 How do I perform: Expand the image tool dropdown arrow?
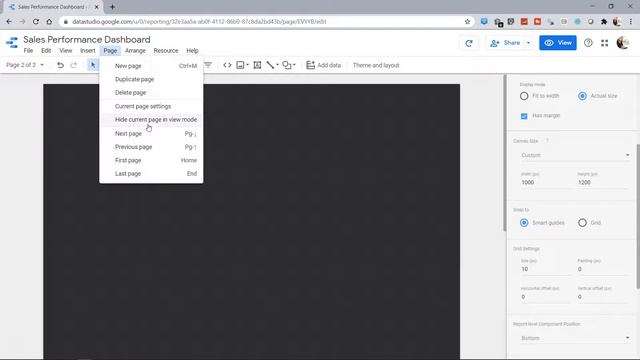(247, 65)
